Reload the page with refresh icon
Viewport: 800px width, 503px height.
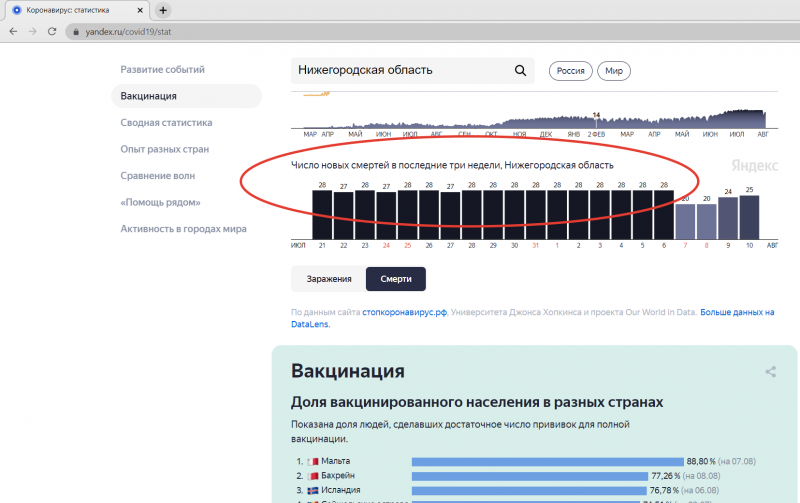[52, 31]
